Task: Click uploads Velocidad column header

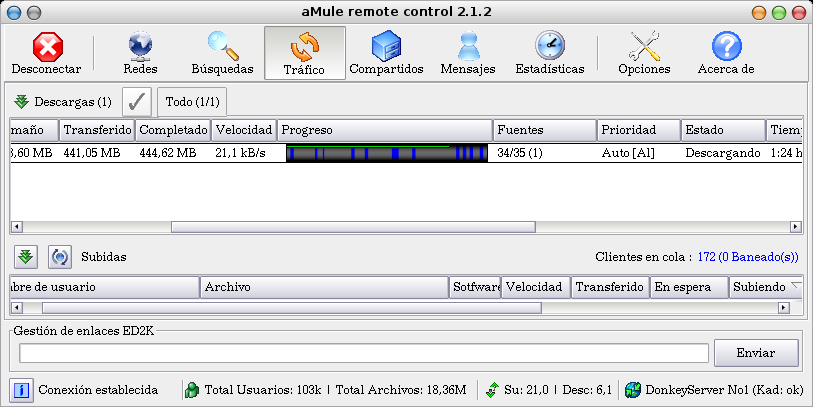Action: click(x=536, y=287)
